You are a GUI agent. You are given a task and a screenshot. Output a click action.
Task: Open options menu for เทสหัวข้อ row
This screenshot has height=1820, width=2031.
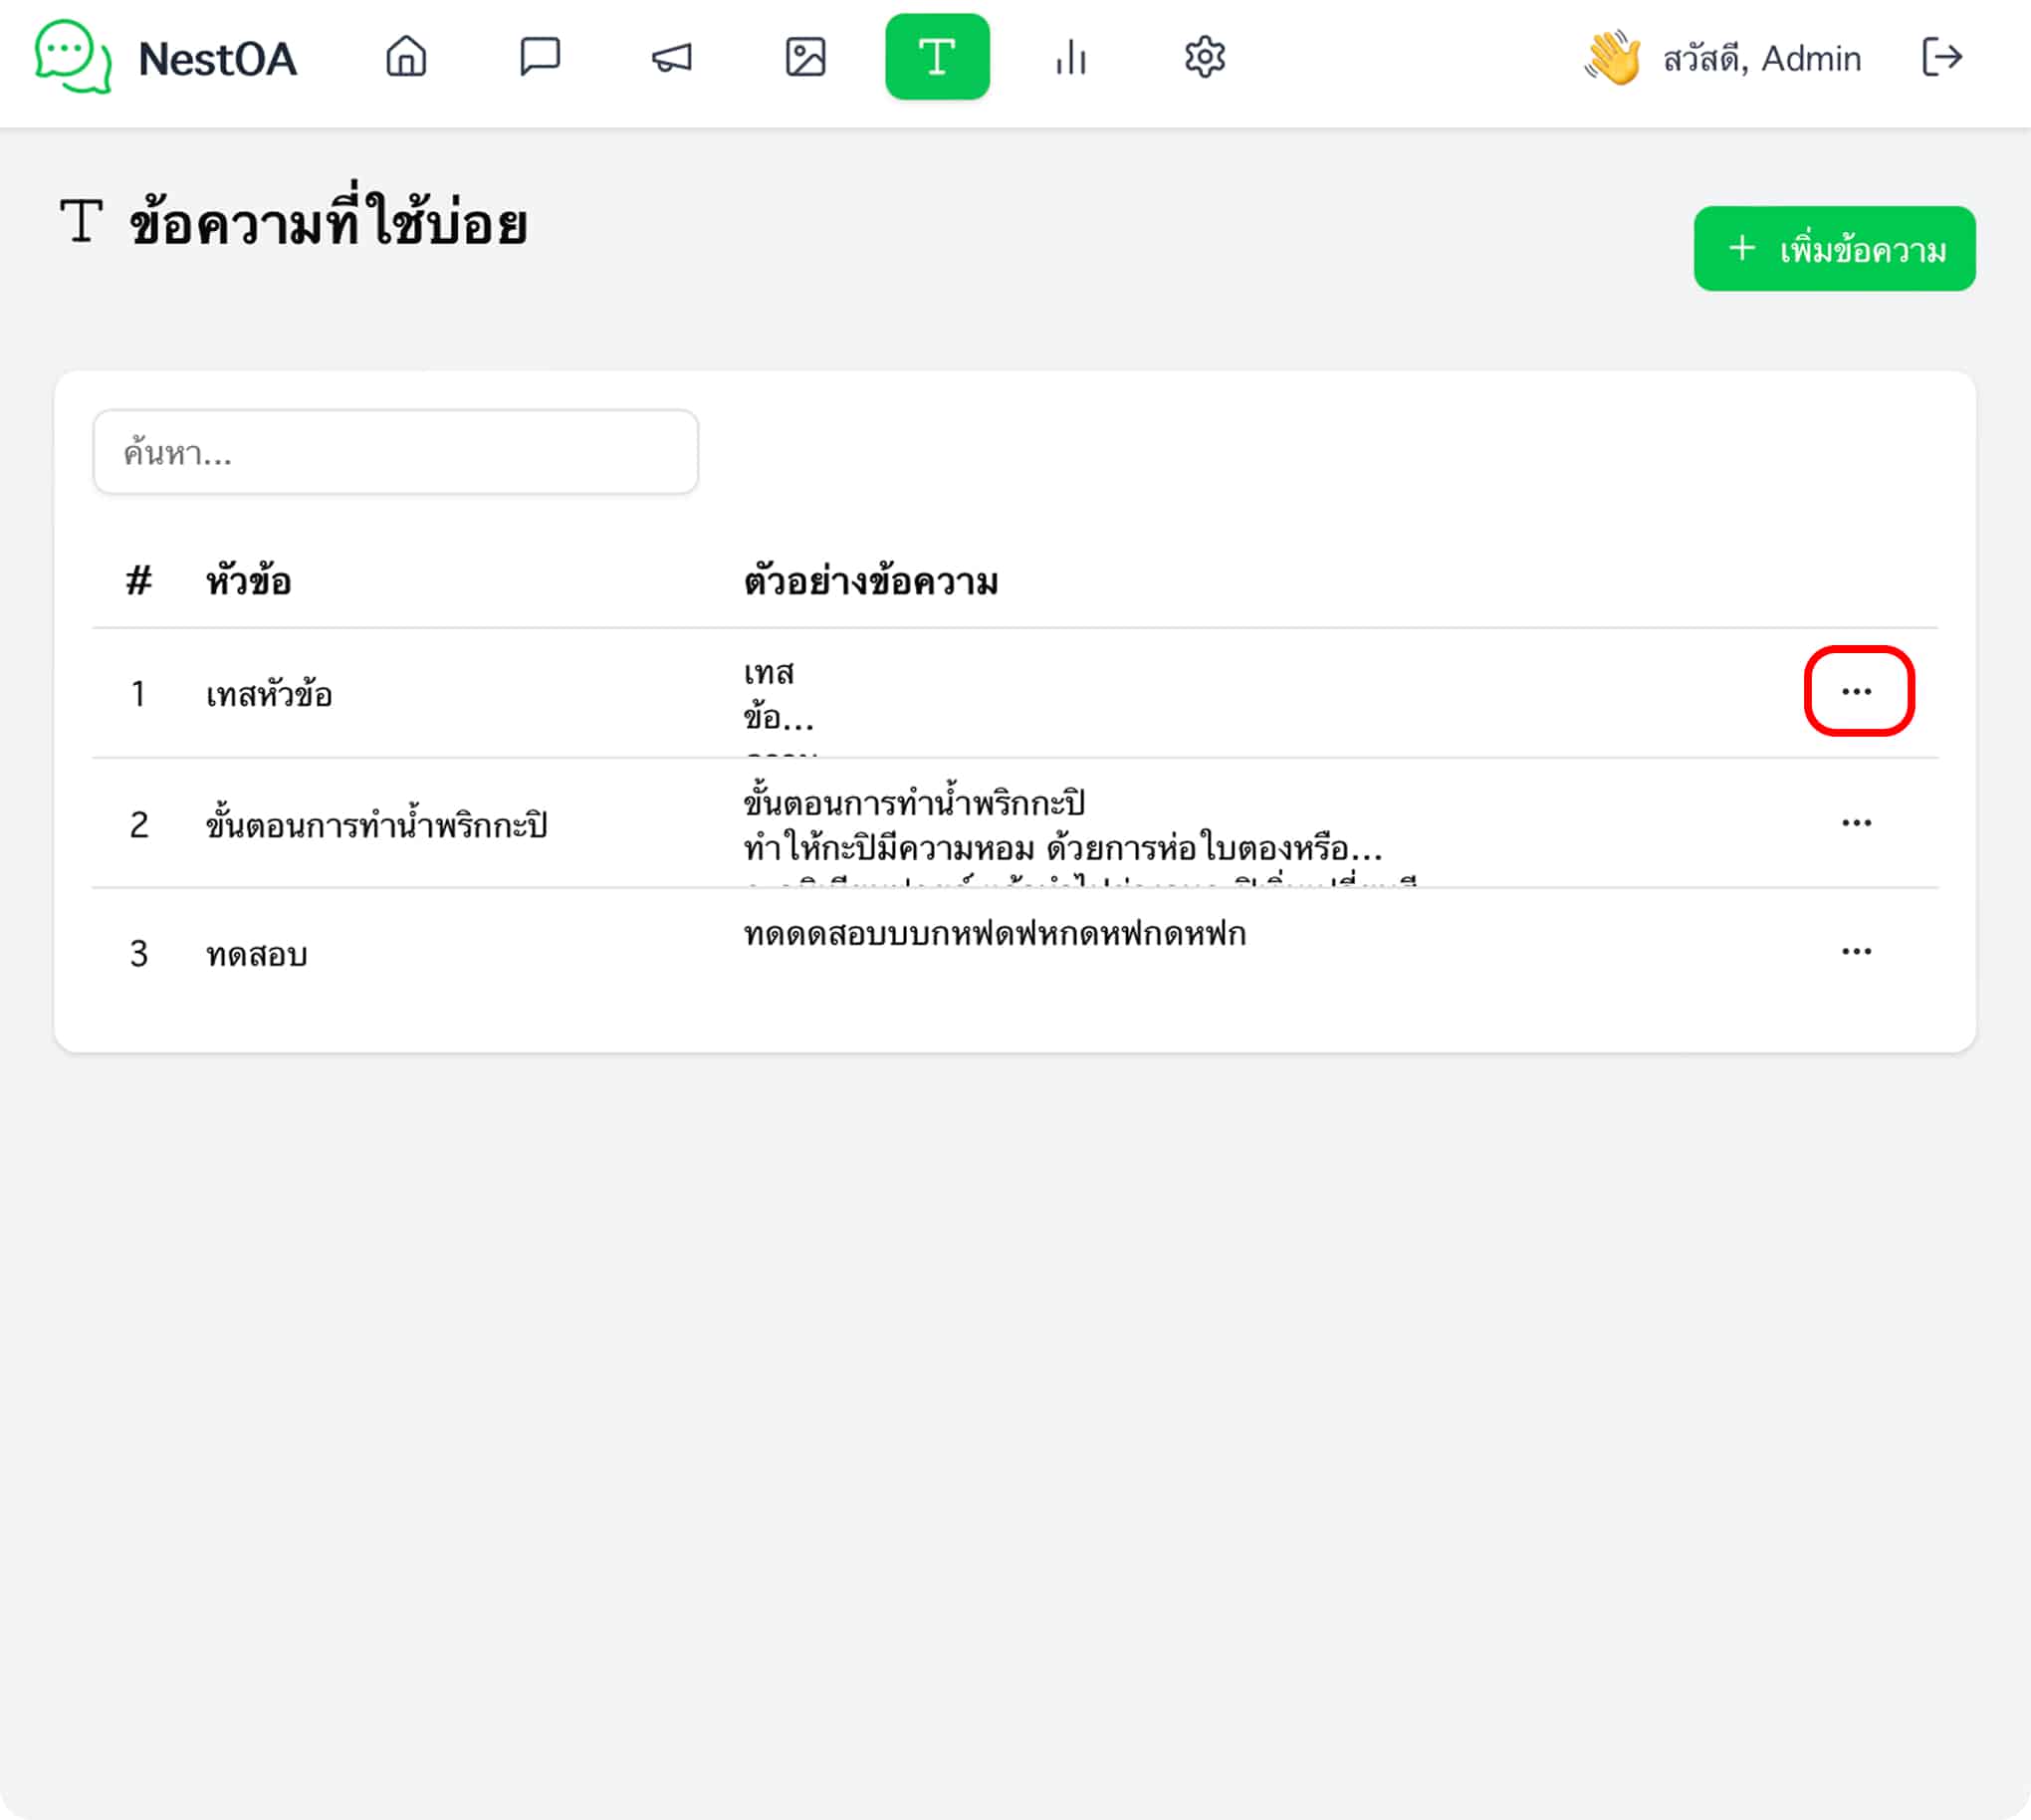(x=1856, y=692)
